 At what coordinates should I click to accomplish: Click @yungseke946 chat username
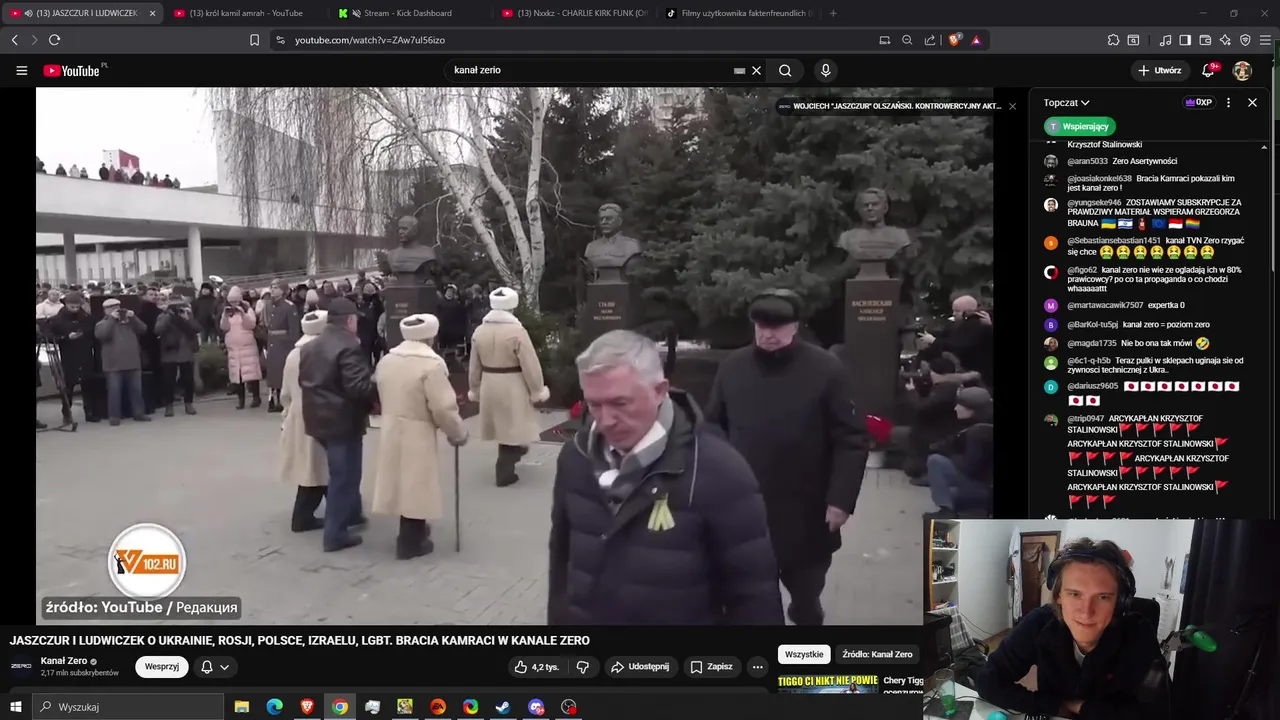tap(1094, 202)
